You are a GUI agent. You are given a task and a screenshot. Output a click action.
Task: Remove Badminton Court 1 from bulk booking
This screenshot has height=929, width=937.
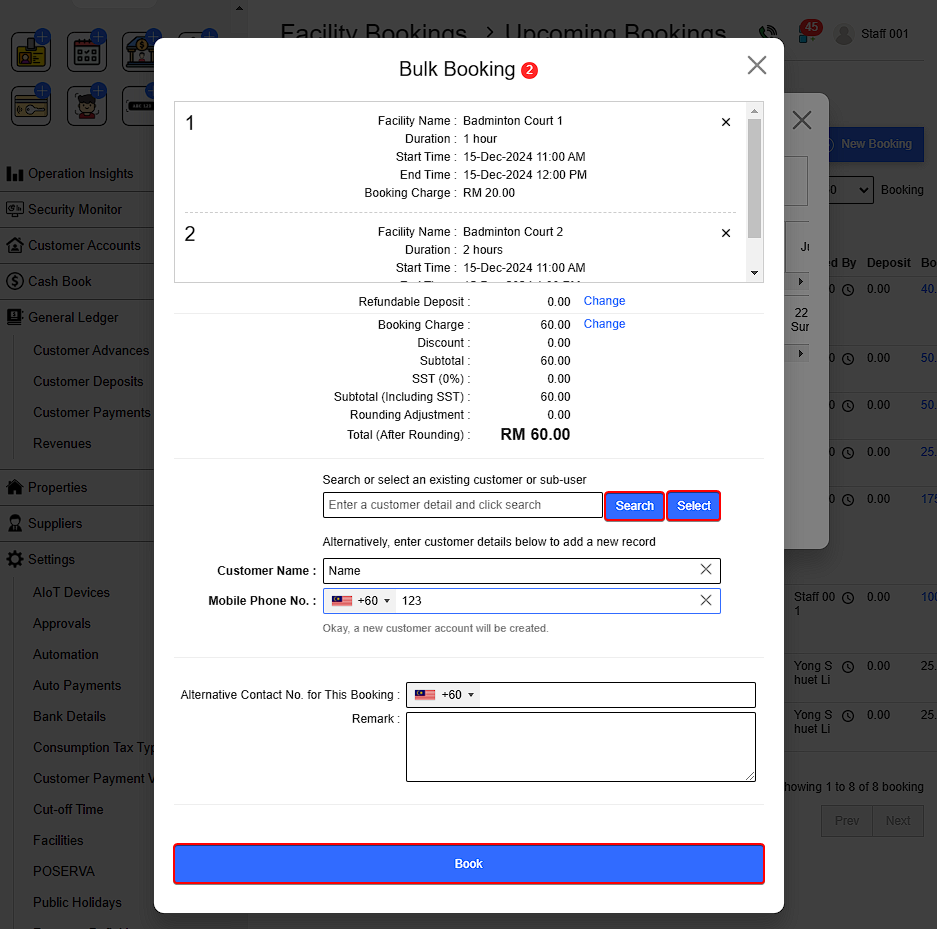(x=726, y=122)
